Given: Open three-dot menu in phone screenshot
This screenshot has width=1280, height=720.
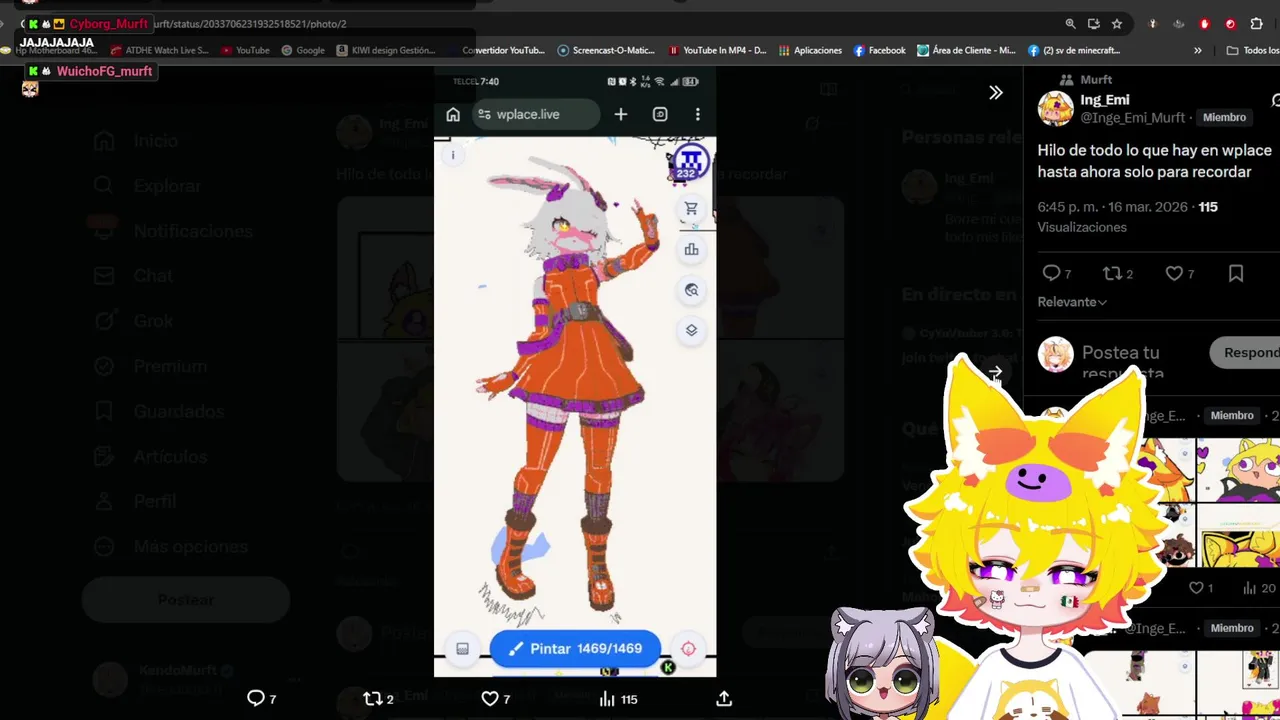Looking at the screenshot, I should pyautogui.click(x=697, y=114).
